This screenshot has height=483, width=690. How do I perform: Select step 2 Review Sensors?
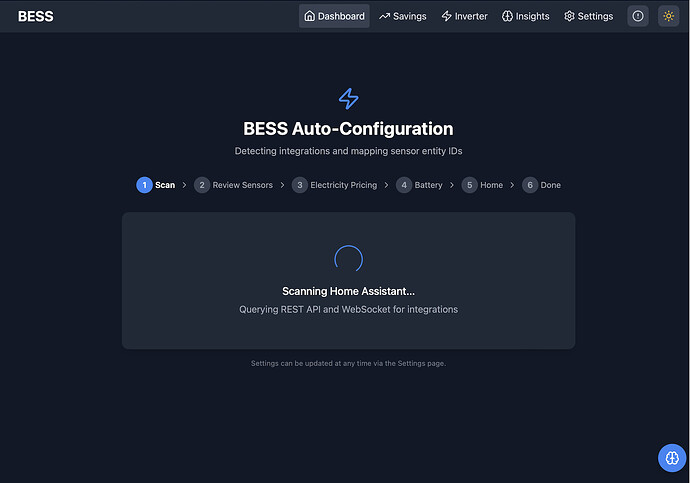(233, 185)
